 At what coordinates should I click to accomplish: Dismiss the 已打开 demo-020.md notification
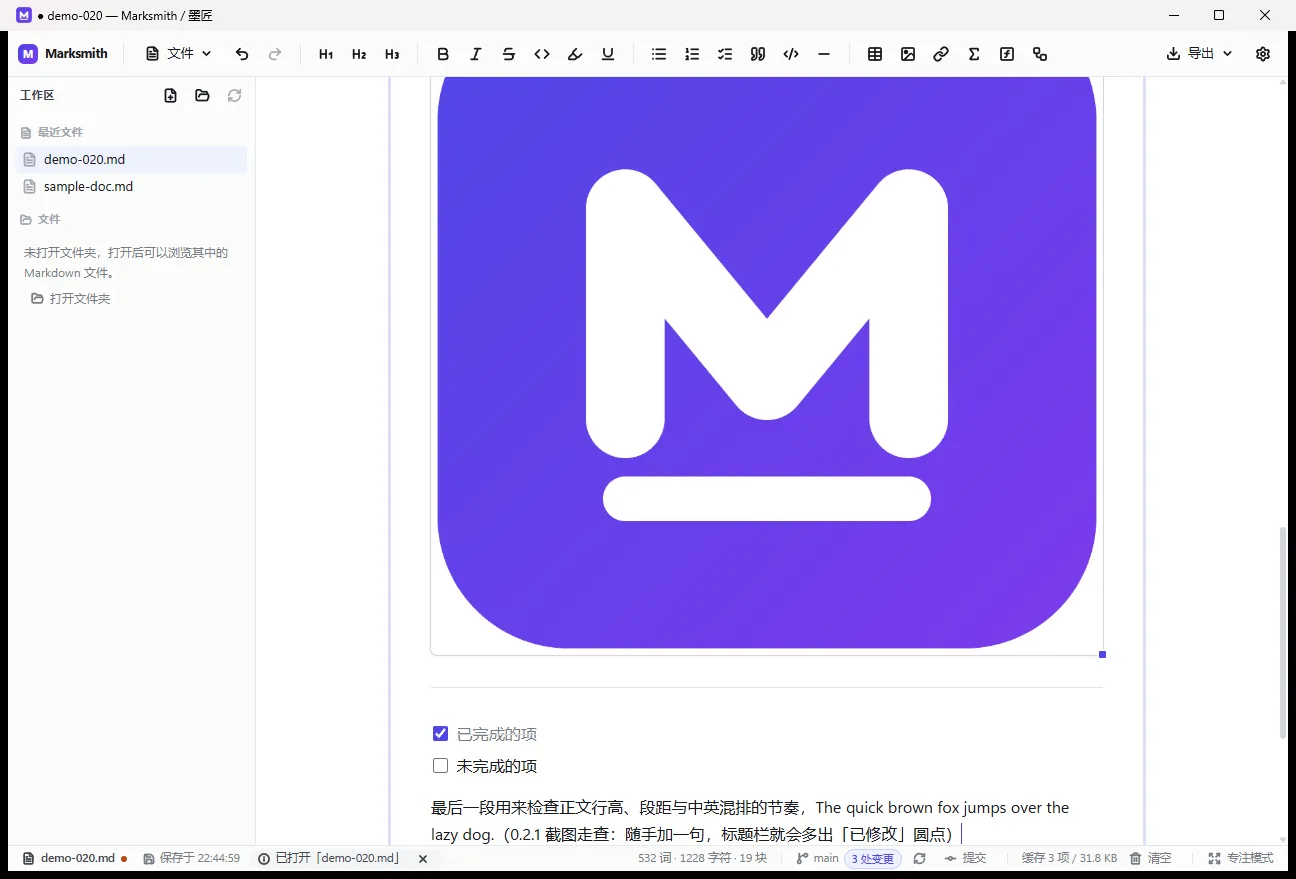point(423,858)
